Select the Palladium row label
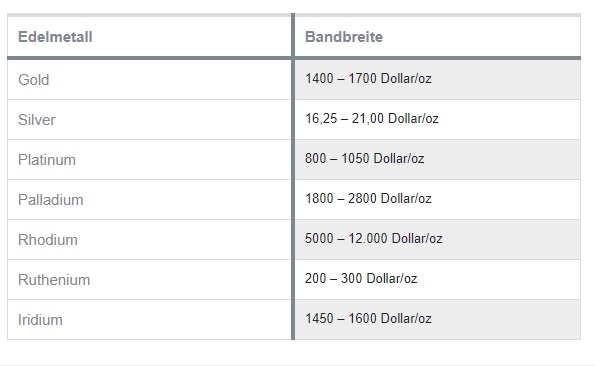Viewport: 595px width, 366px height. (50, 200)
